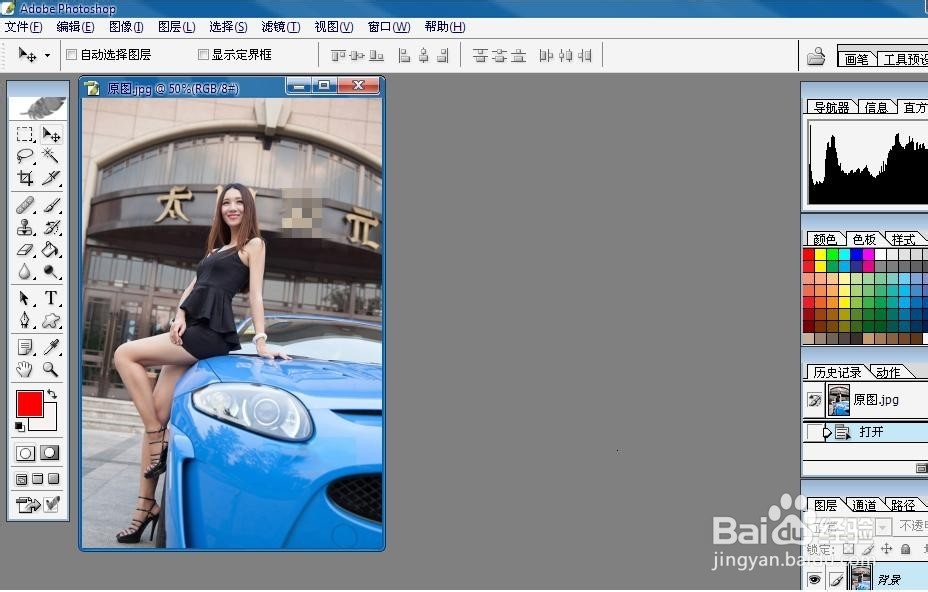
Task: Open the 窗口(W) menu
Action: point(388,27)
